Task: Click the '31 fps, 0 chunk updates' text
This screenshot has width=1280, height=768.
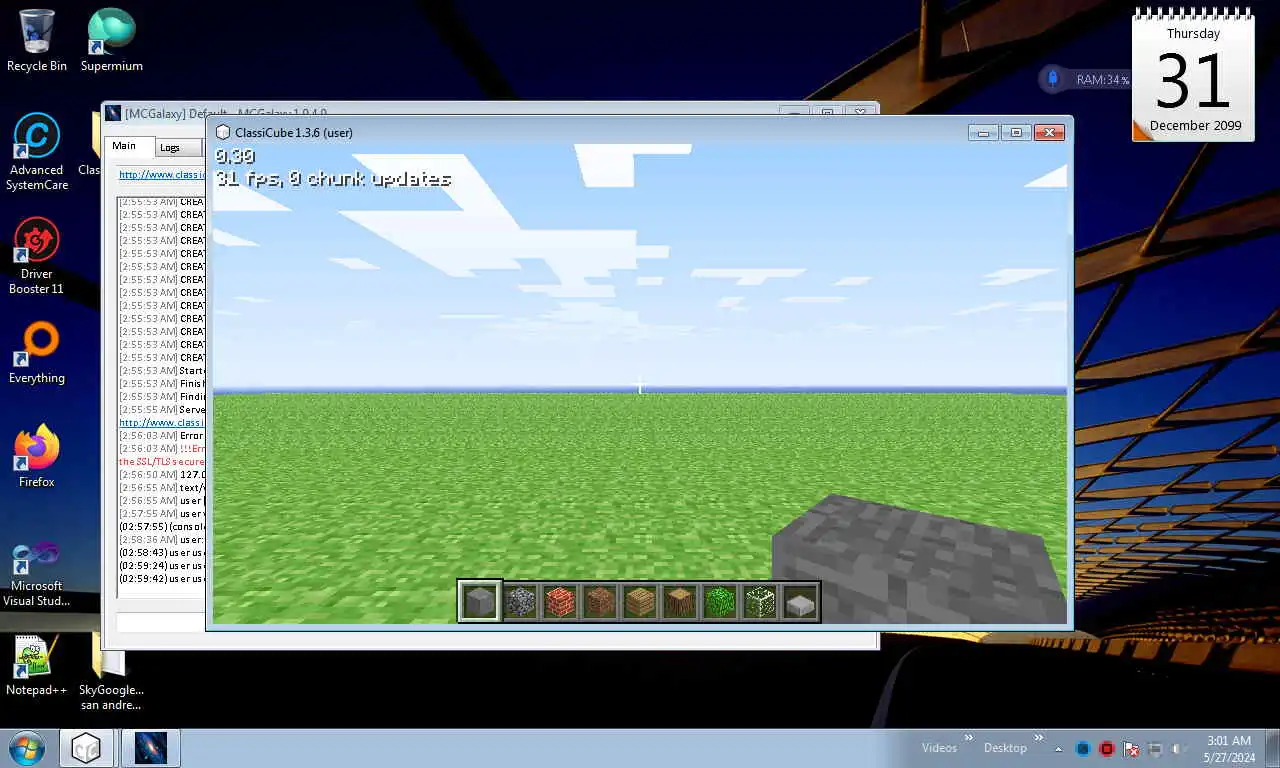Action: click(333, 179)
